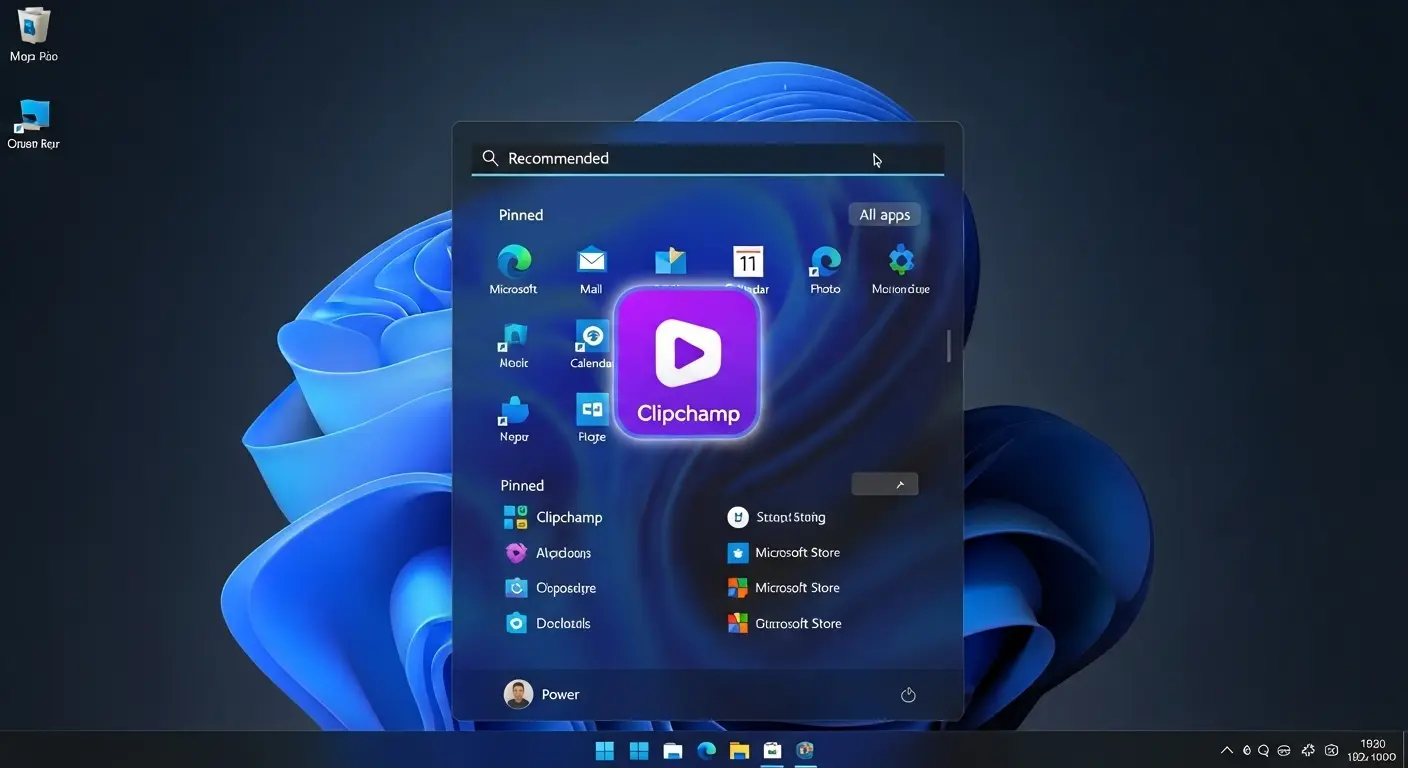Open the Strant Stong list entry
The image size is (1408, 768).
pos(776,517)
